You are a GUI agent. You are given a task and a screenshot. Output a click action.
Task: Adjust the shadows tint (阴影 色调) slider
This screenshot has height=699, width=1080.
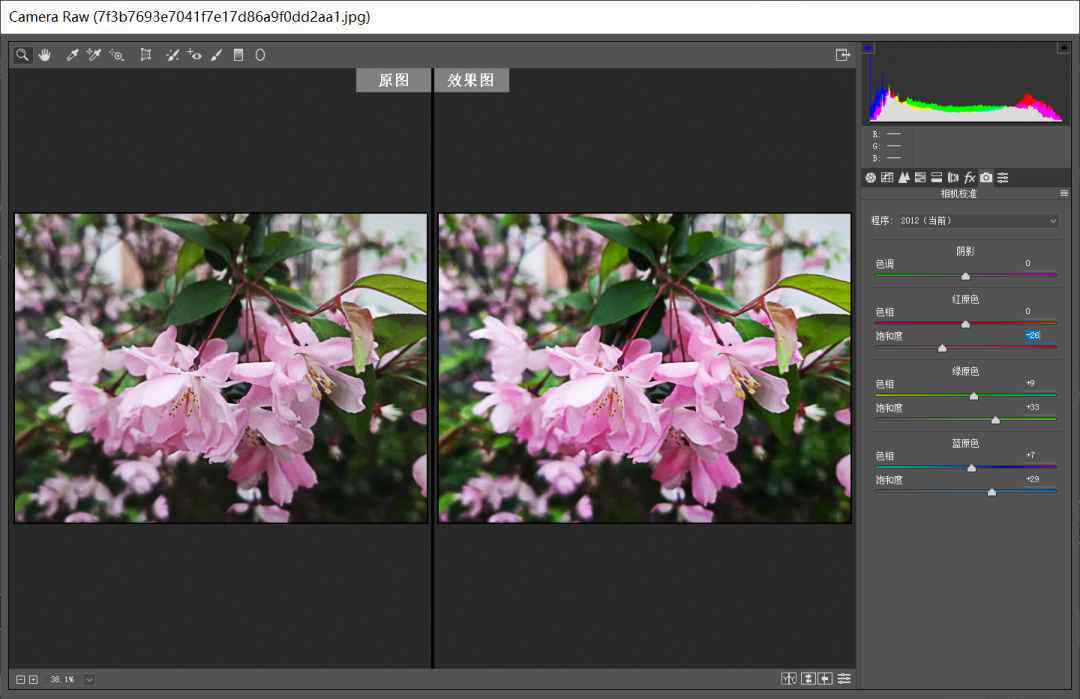(x=966, y=275)
